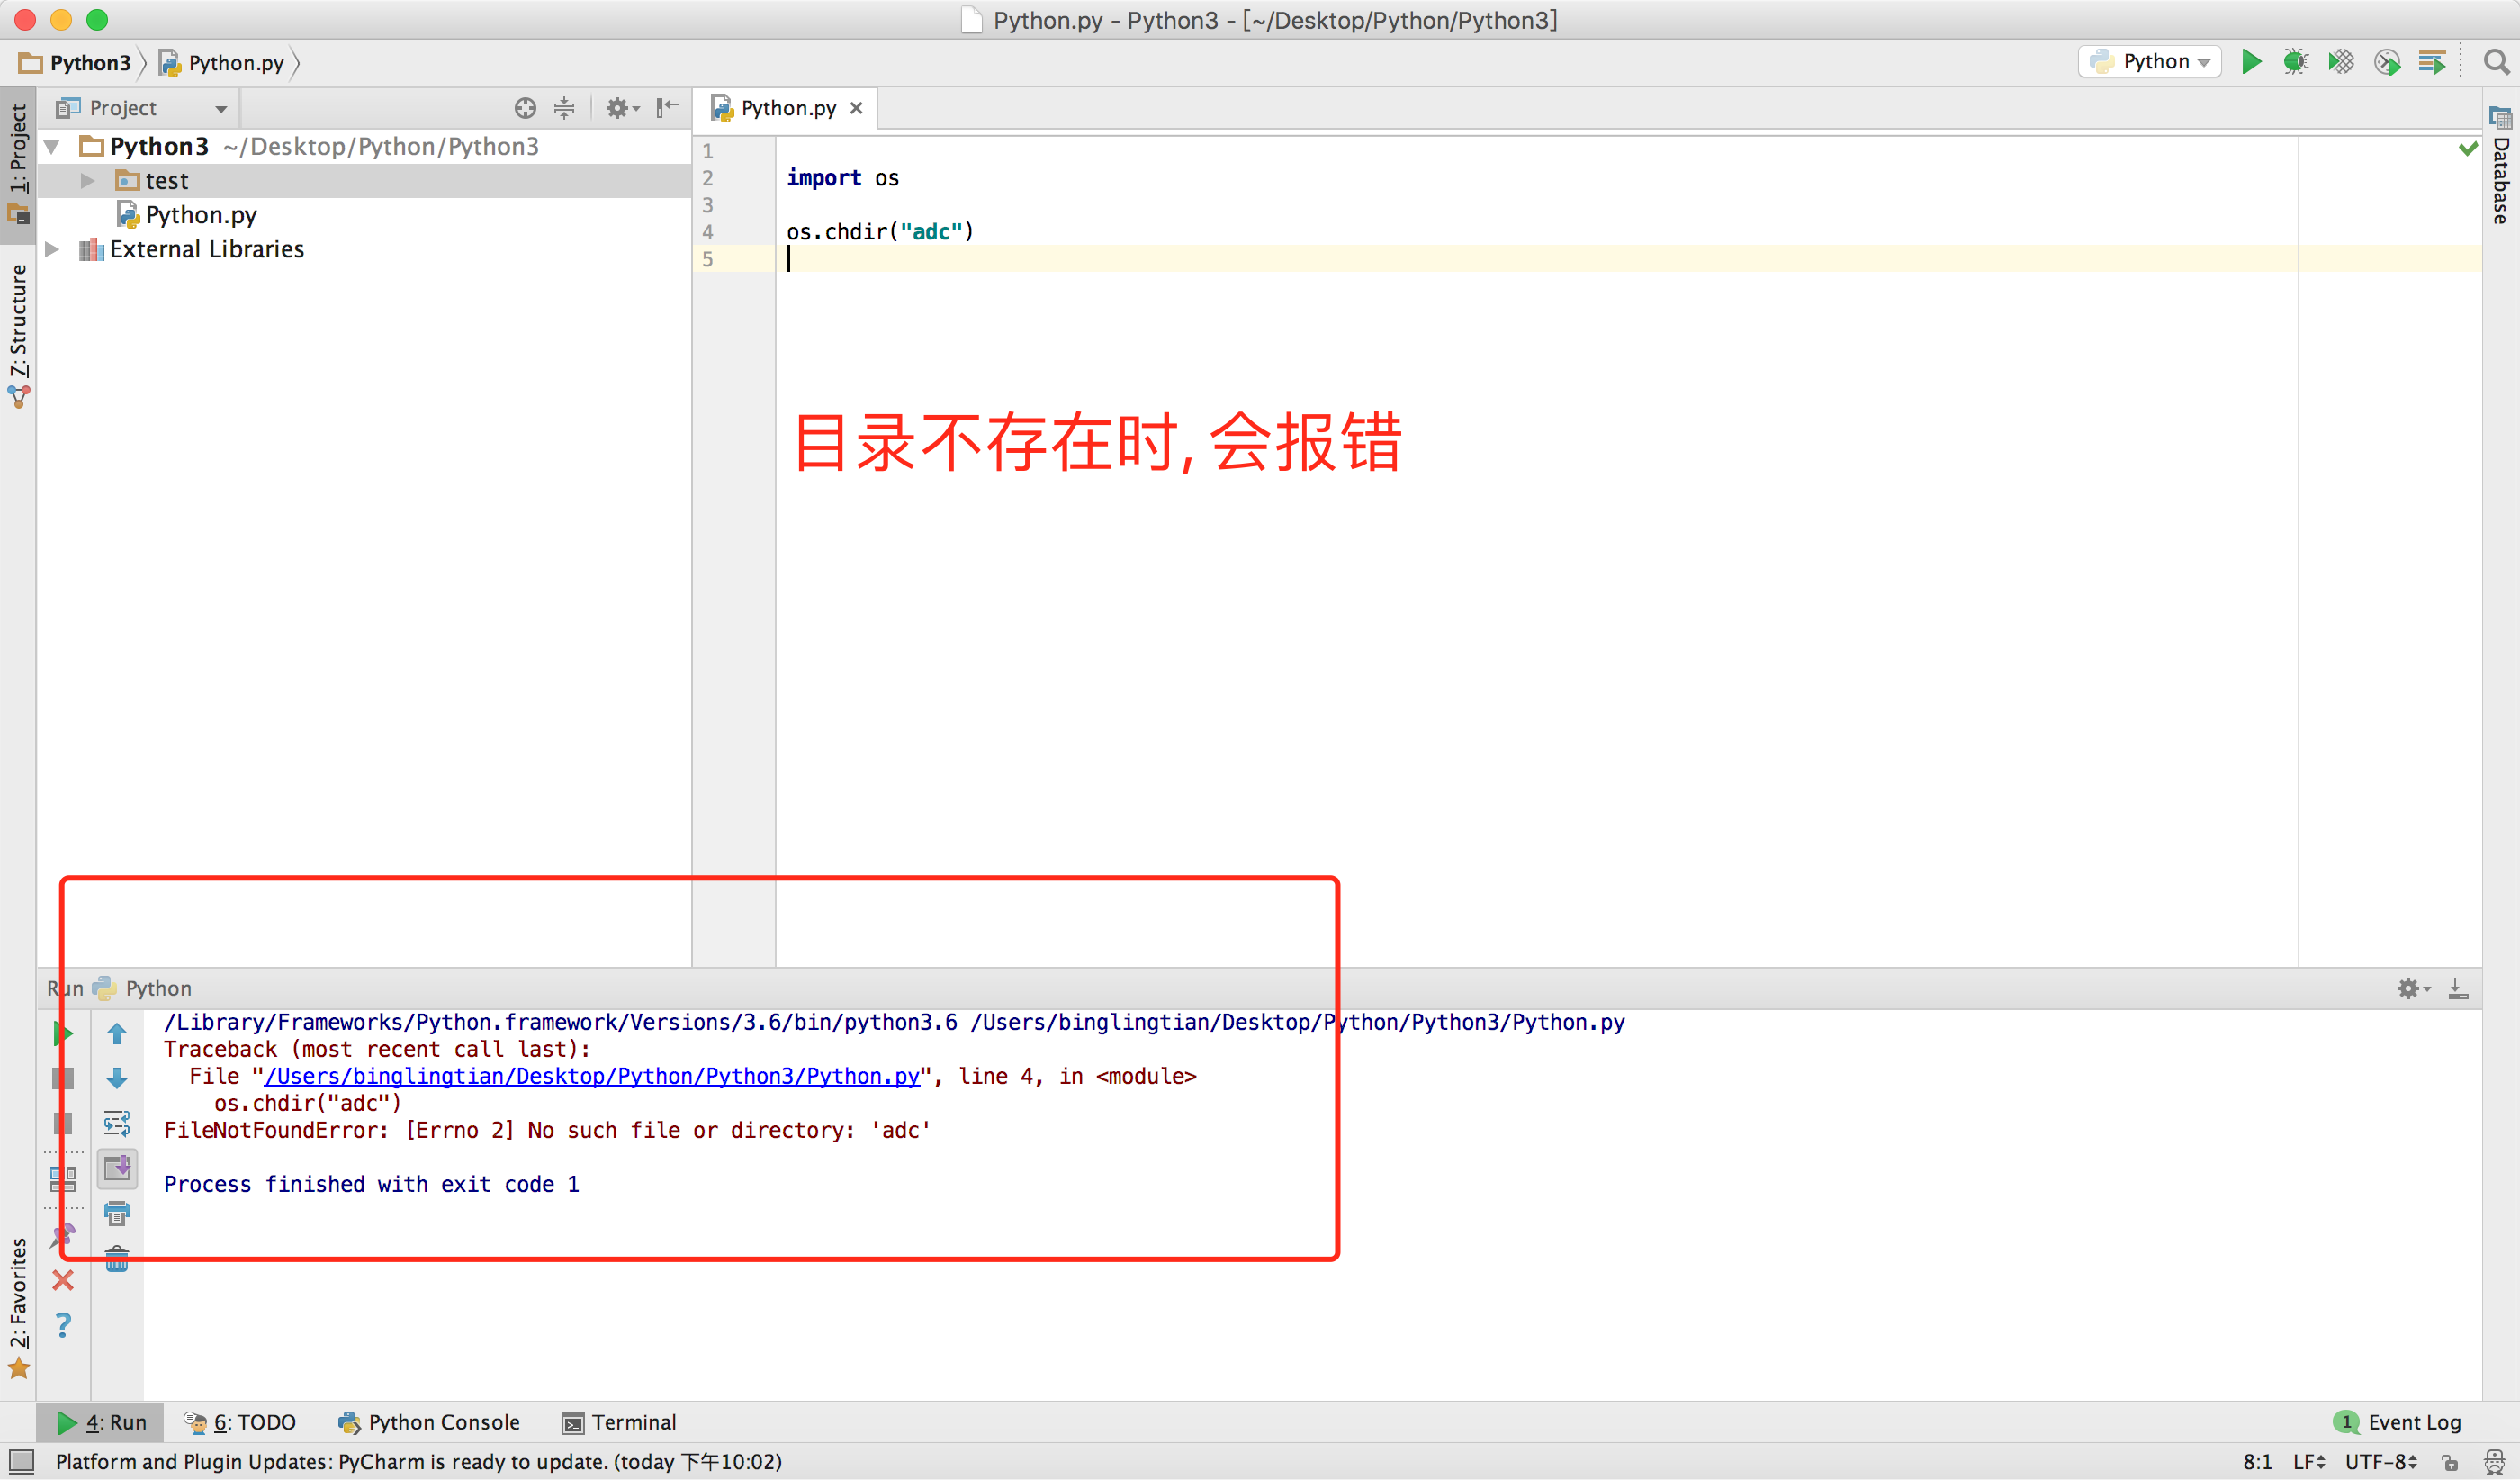Viewport: 2520px width, 1480px height.
Task: Expand External Libraries node
Action: (52, 249)
